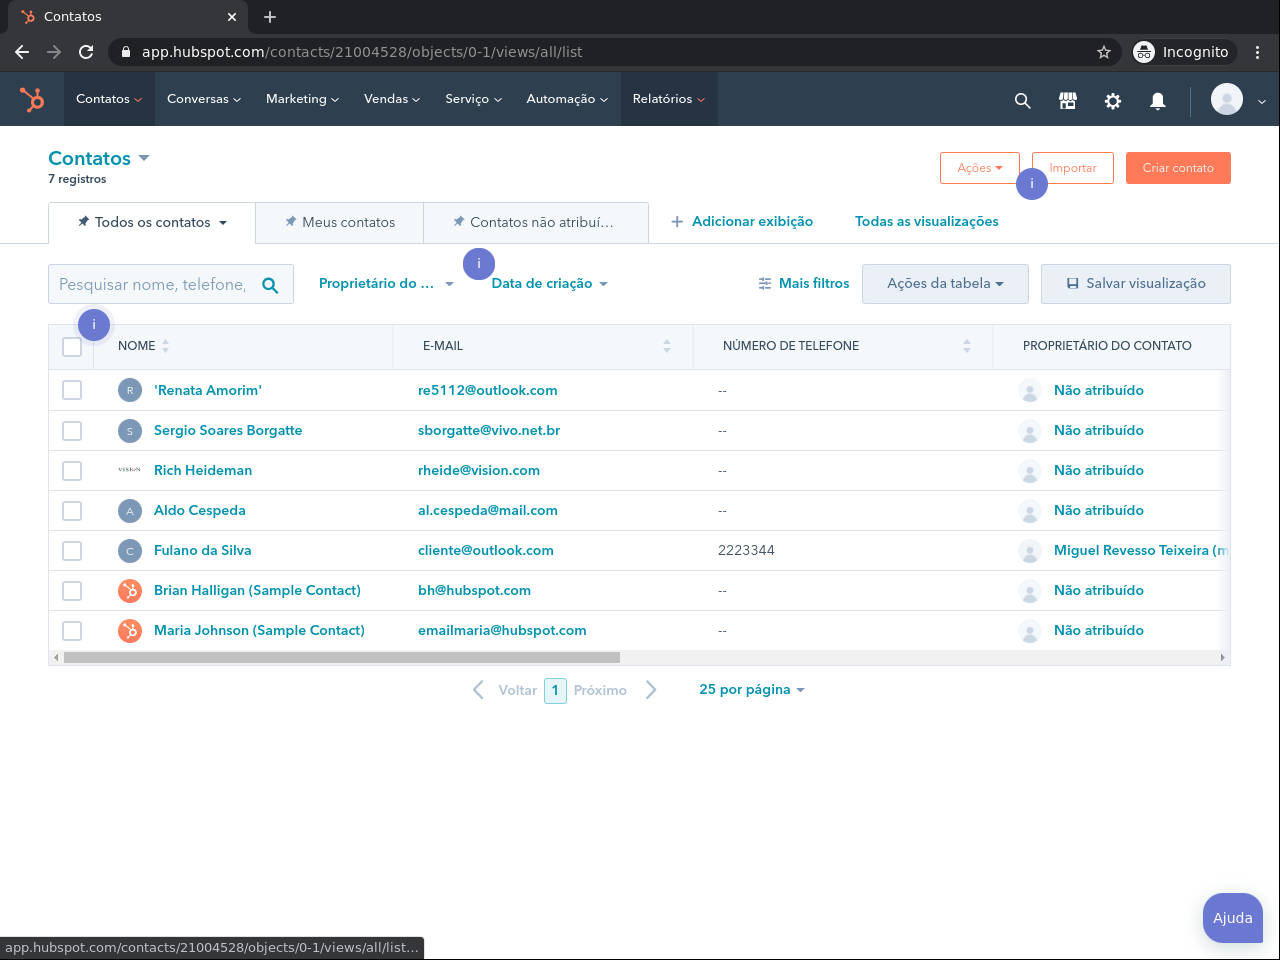
Task: Check the box for Sergio Soares Borgatte
Action: 72,431
